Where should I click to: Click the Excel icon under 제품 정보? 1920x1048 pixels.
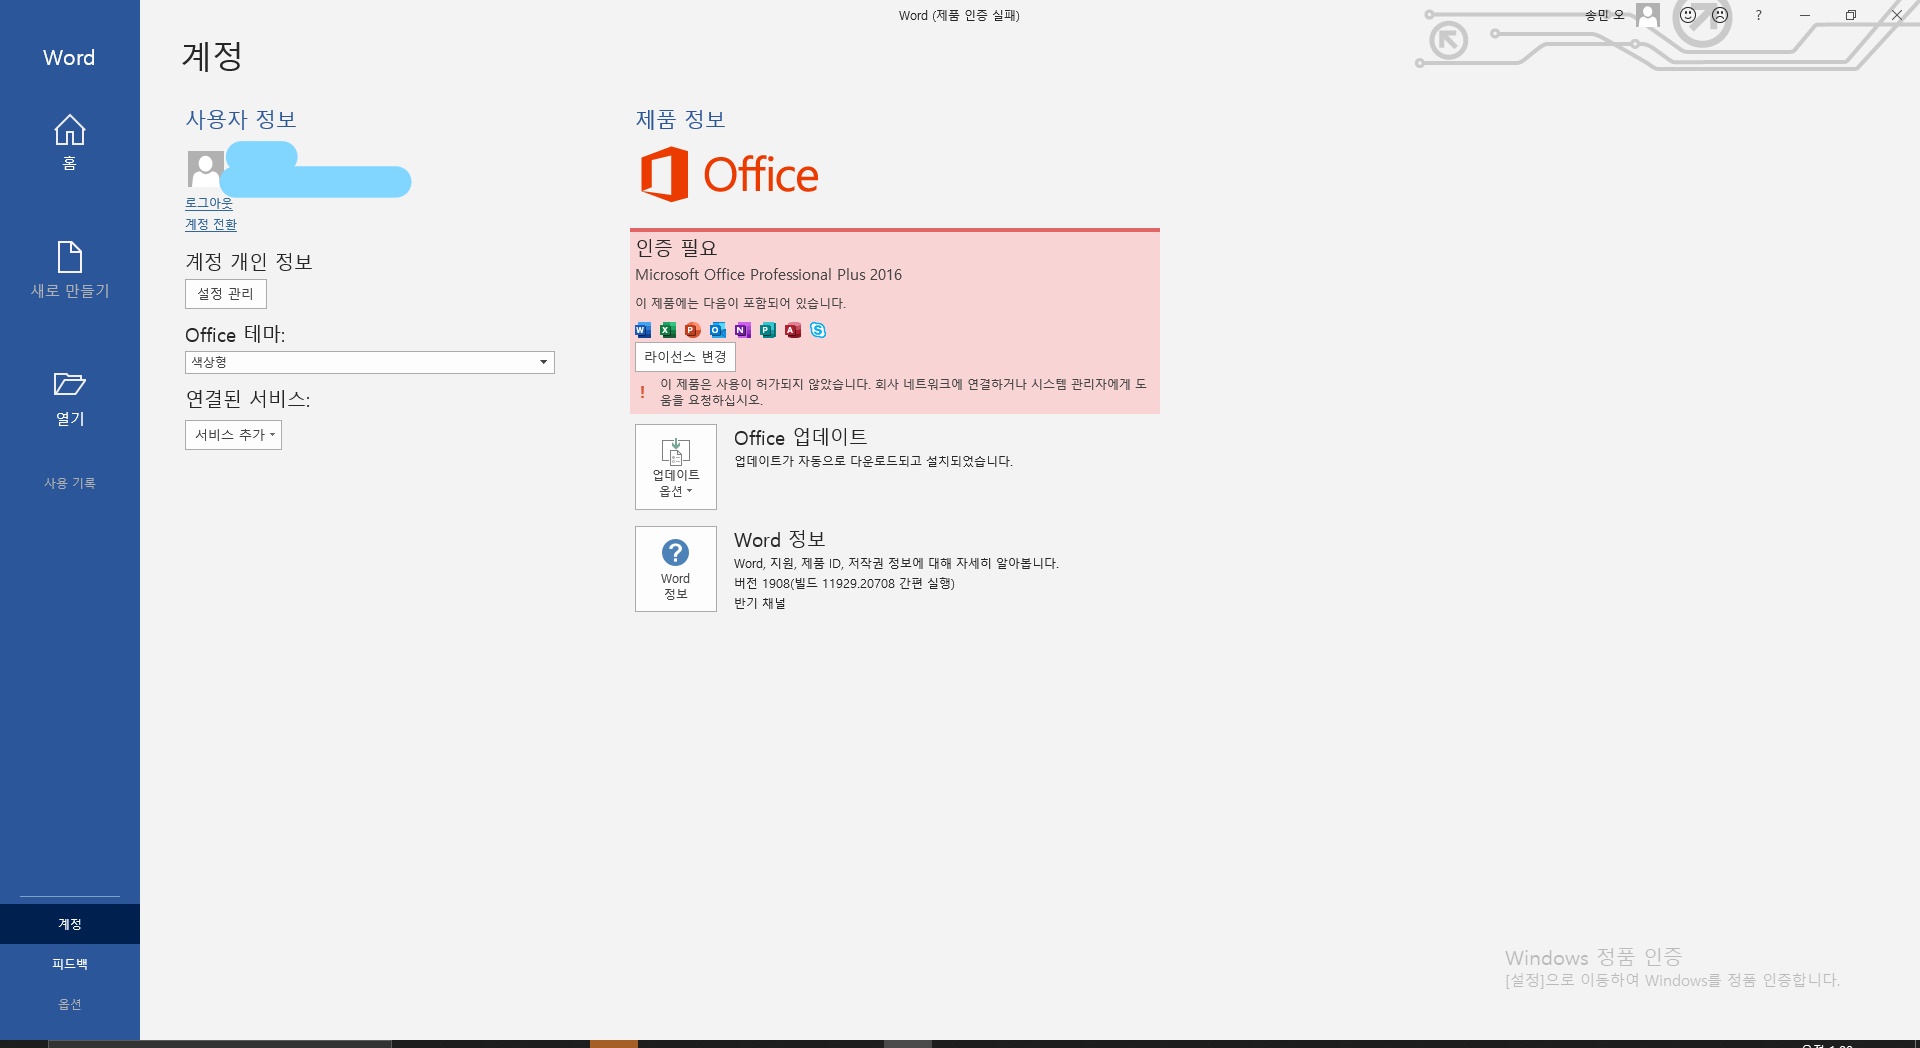pos(666,330)
